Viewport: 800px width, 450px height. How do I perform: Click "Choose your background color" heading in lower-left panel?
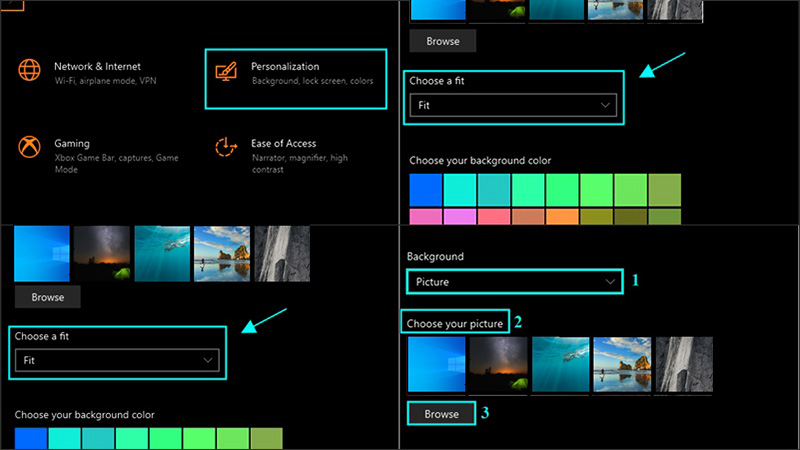coord(85,415)
